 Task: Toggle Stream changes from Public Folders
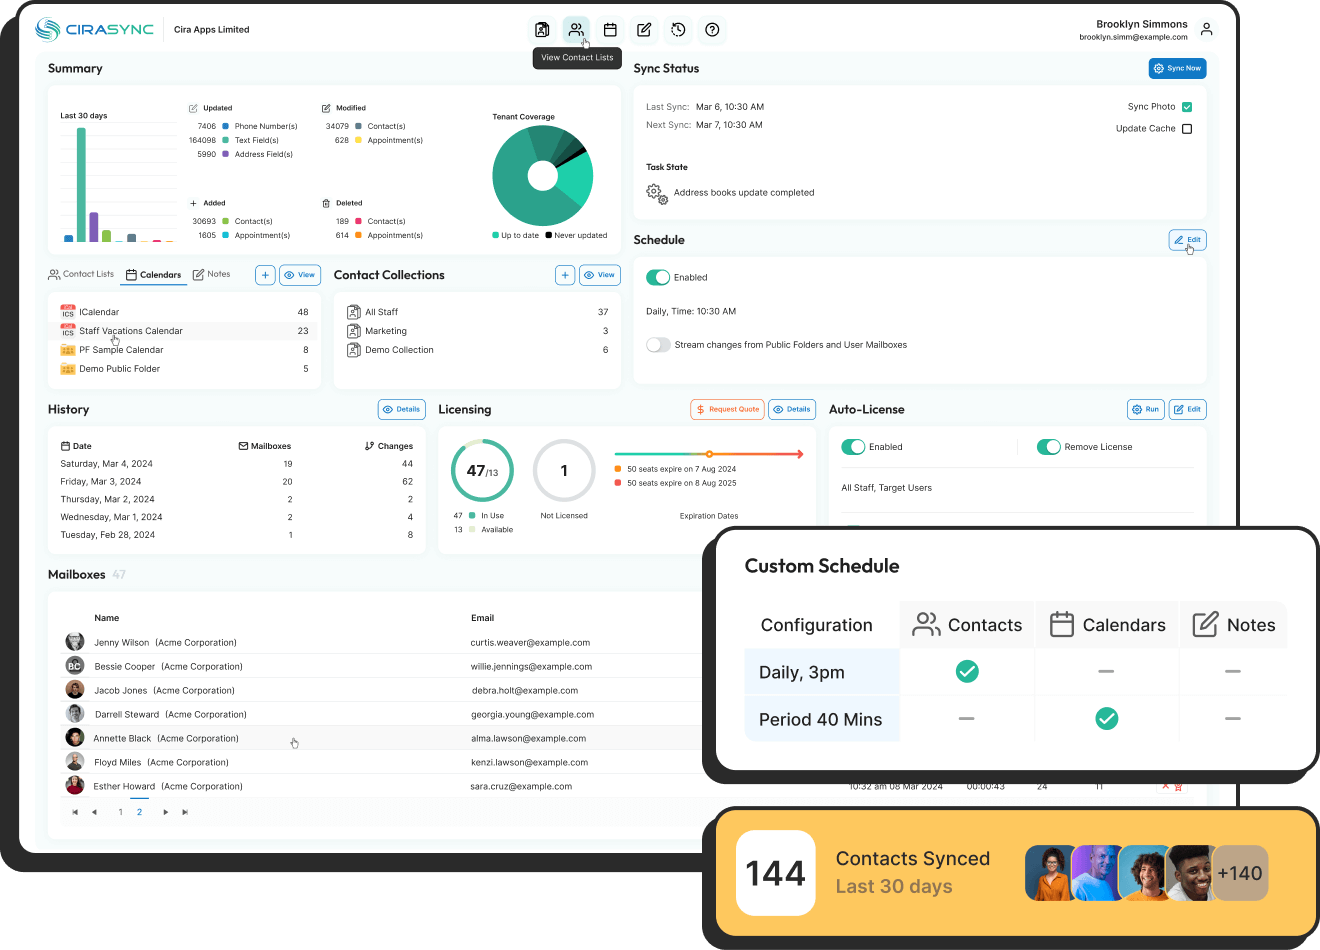tap(658, 344)
